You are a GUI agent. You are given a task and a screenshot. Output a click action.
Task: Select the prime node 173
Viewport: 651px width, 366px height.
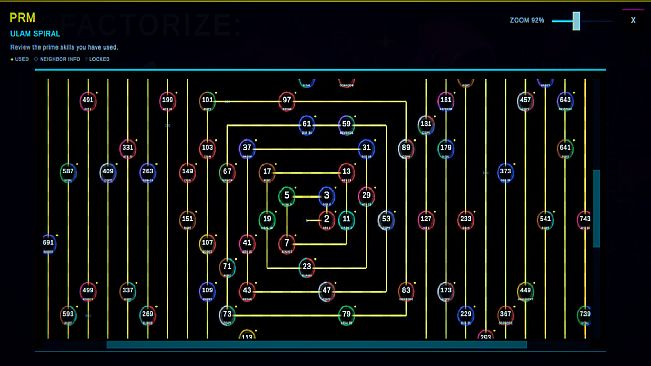(x=446, y=291)
